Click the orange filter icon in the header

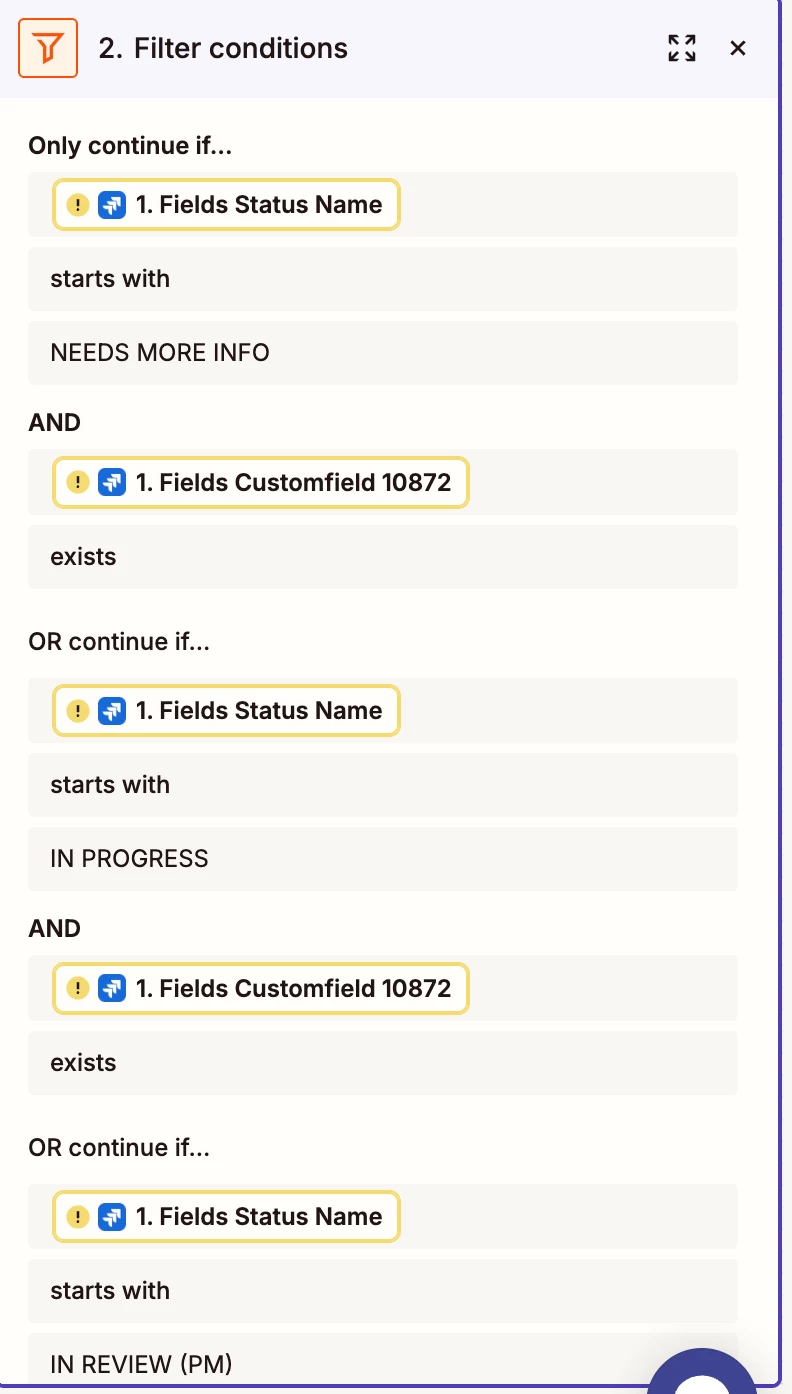pos(48,48)
